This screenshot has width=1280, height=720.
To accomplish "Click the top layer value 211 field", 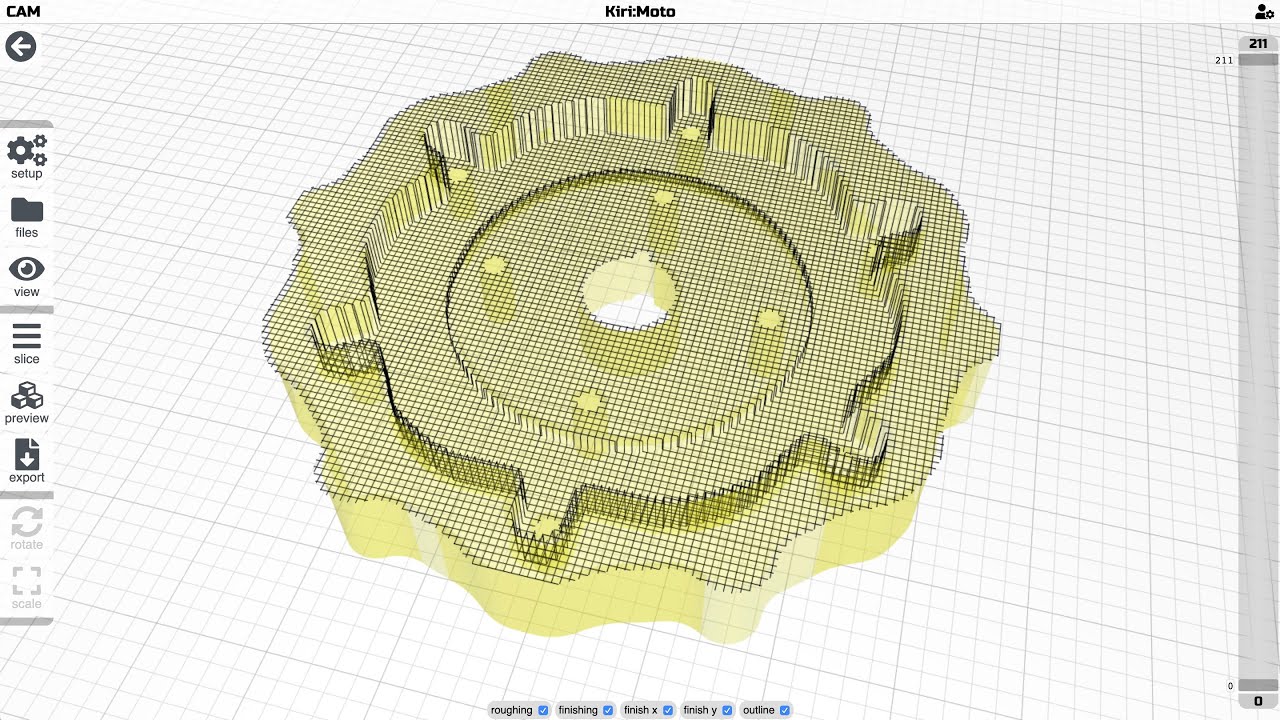I will pyautogui.click(x=1258, y=44).
